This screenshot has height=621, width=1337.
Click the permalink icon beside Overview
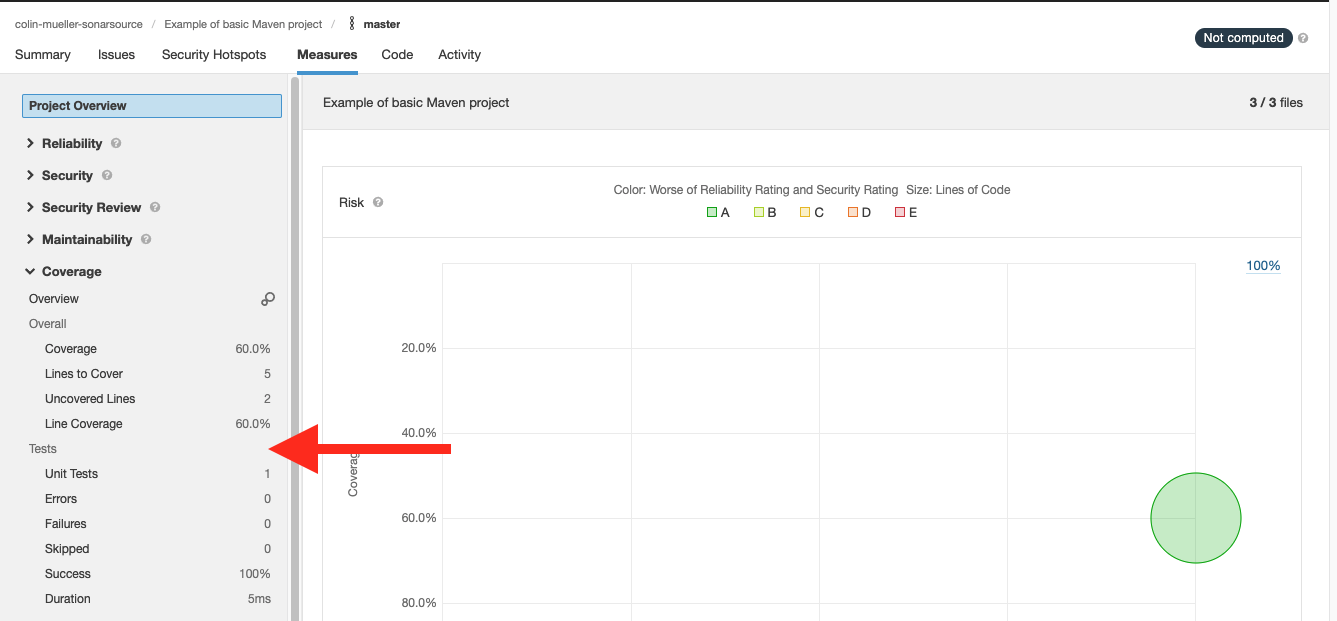click(267, 298)
